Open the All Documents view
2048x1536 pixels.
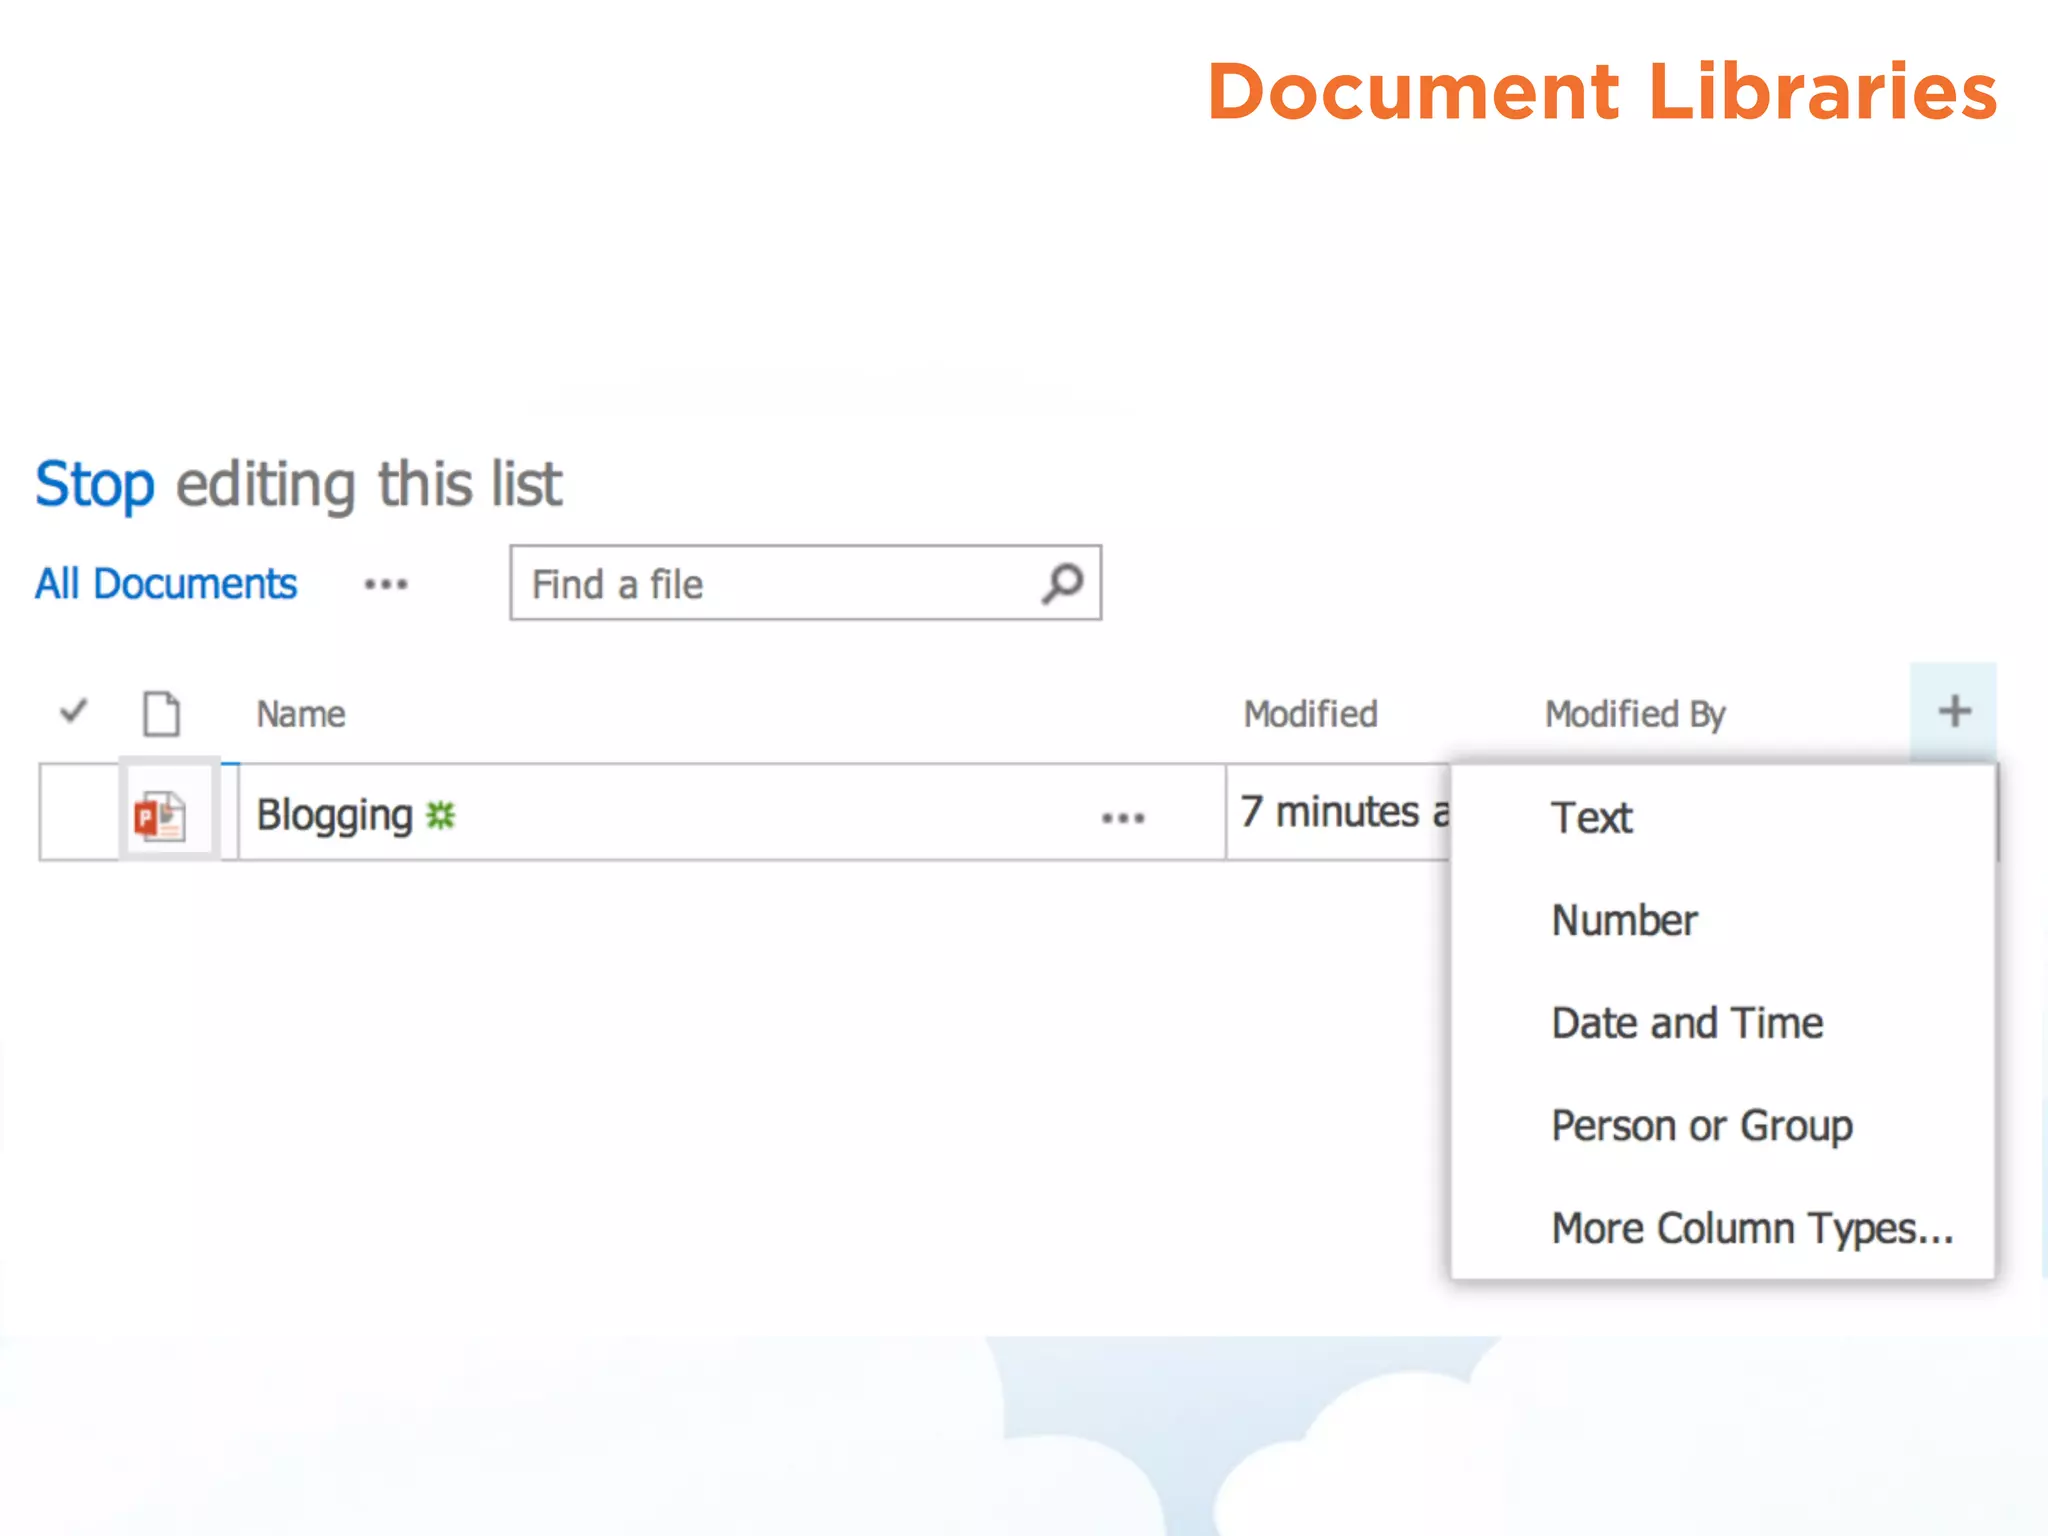(166, 583)
